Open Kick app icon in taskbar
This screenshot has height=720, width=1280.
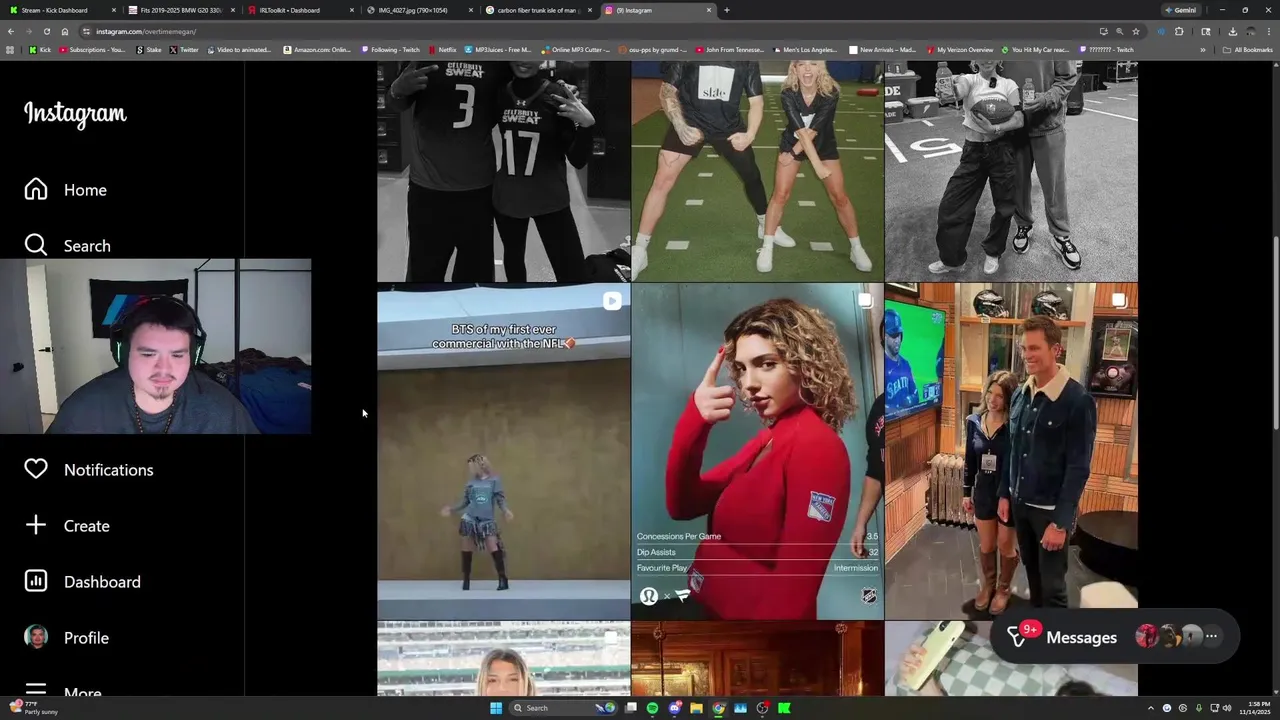point(784,708)
